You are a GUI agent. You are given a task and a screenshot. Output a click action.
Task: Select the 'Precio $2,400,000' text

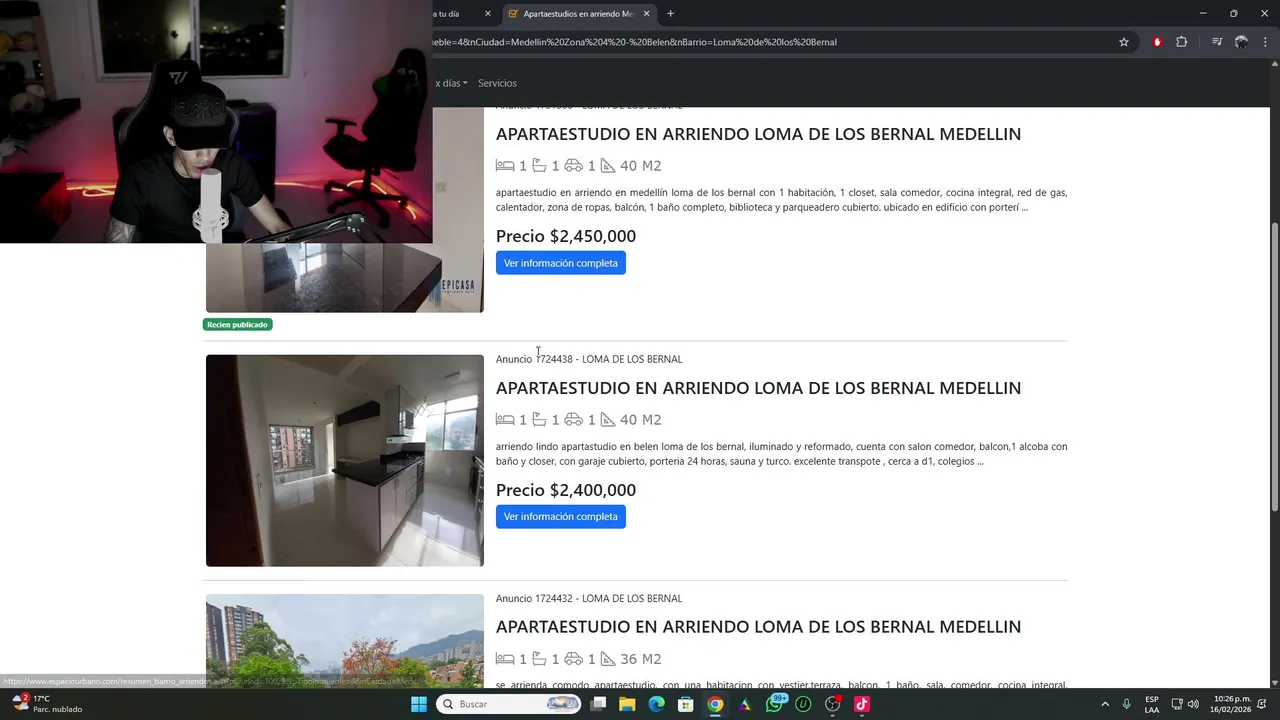tap(566, 490)
